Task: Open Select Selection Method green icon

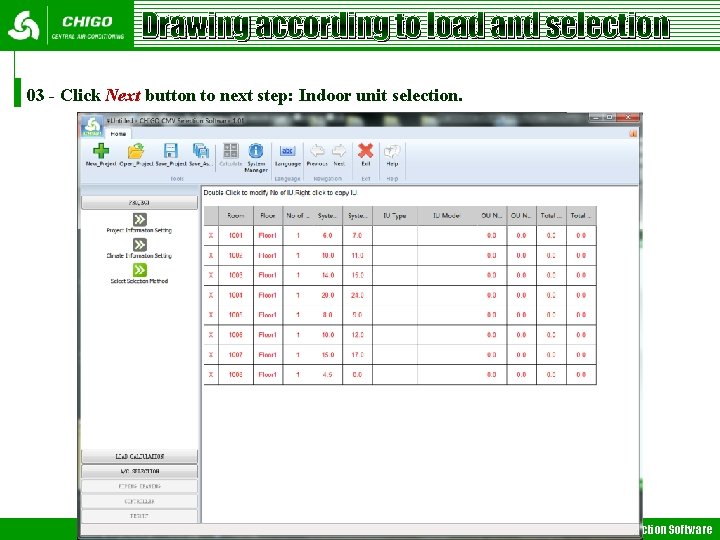Action: 140,270
